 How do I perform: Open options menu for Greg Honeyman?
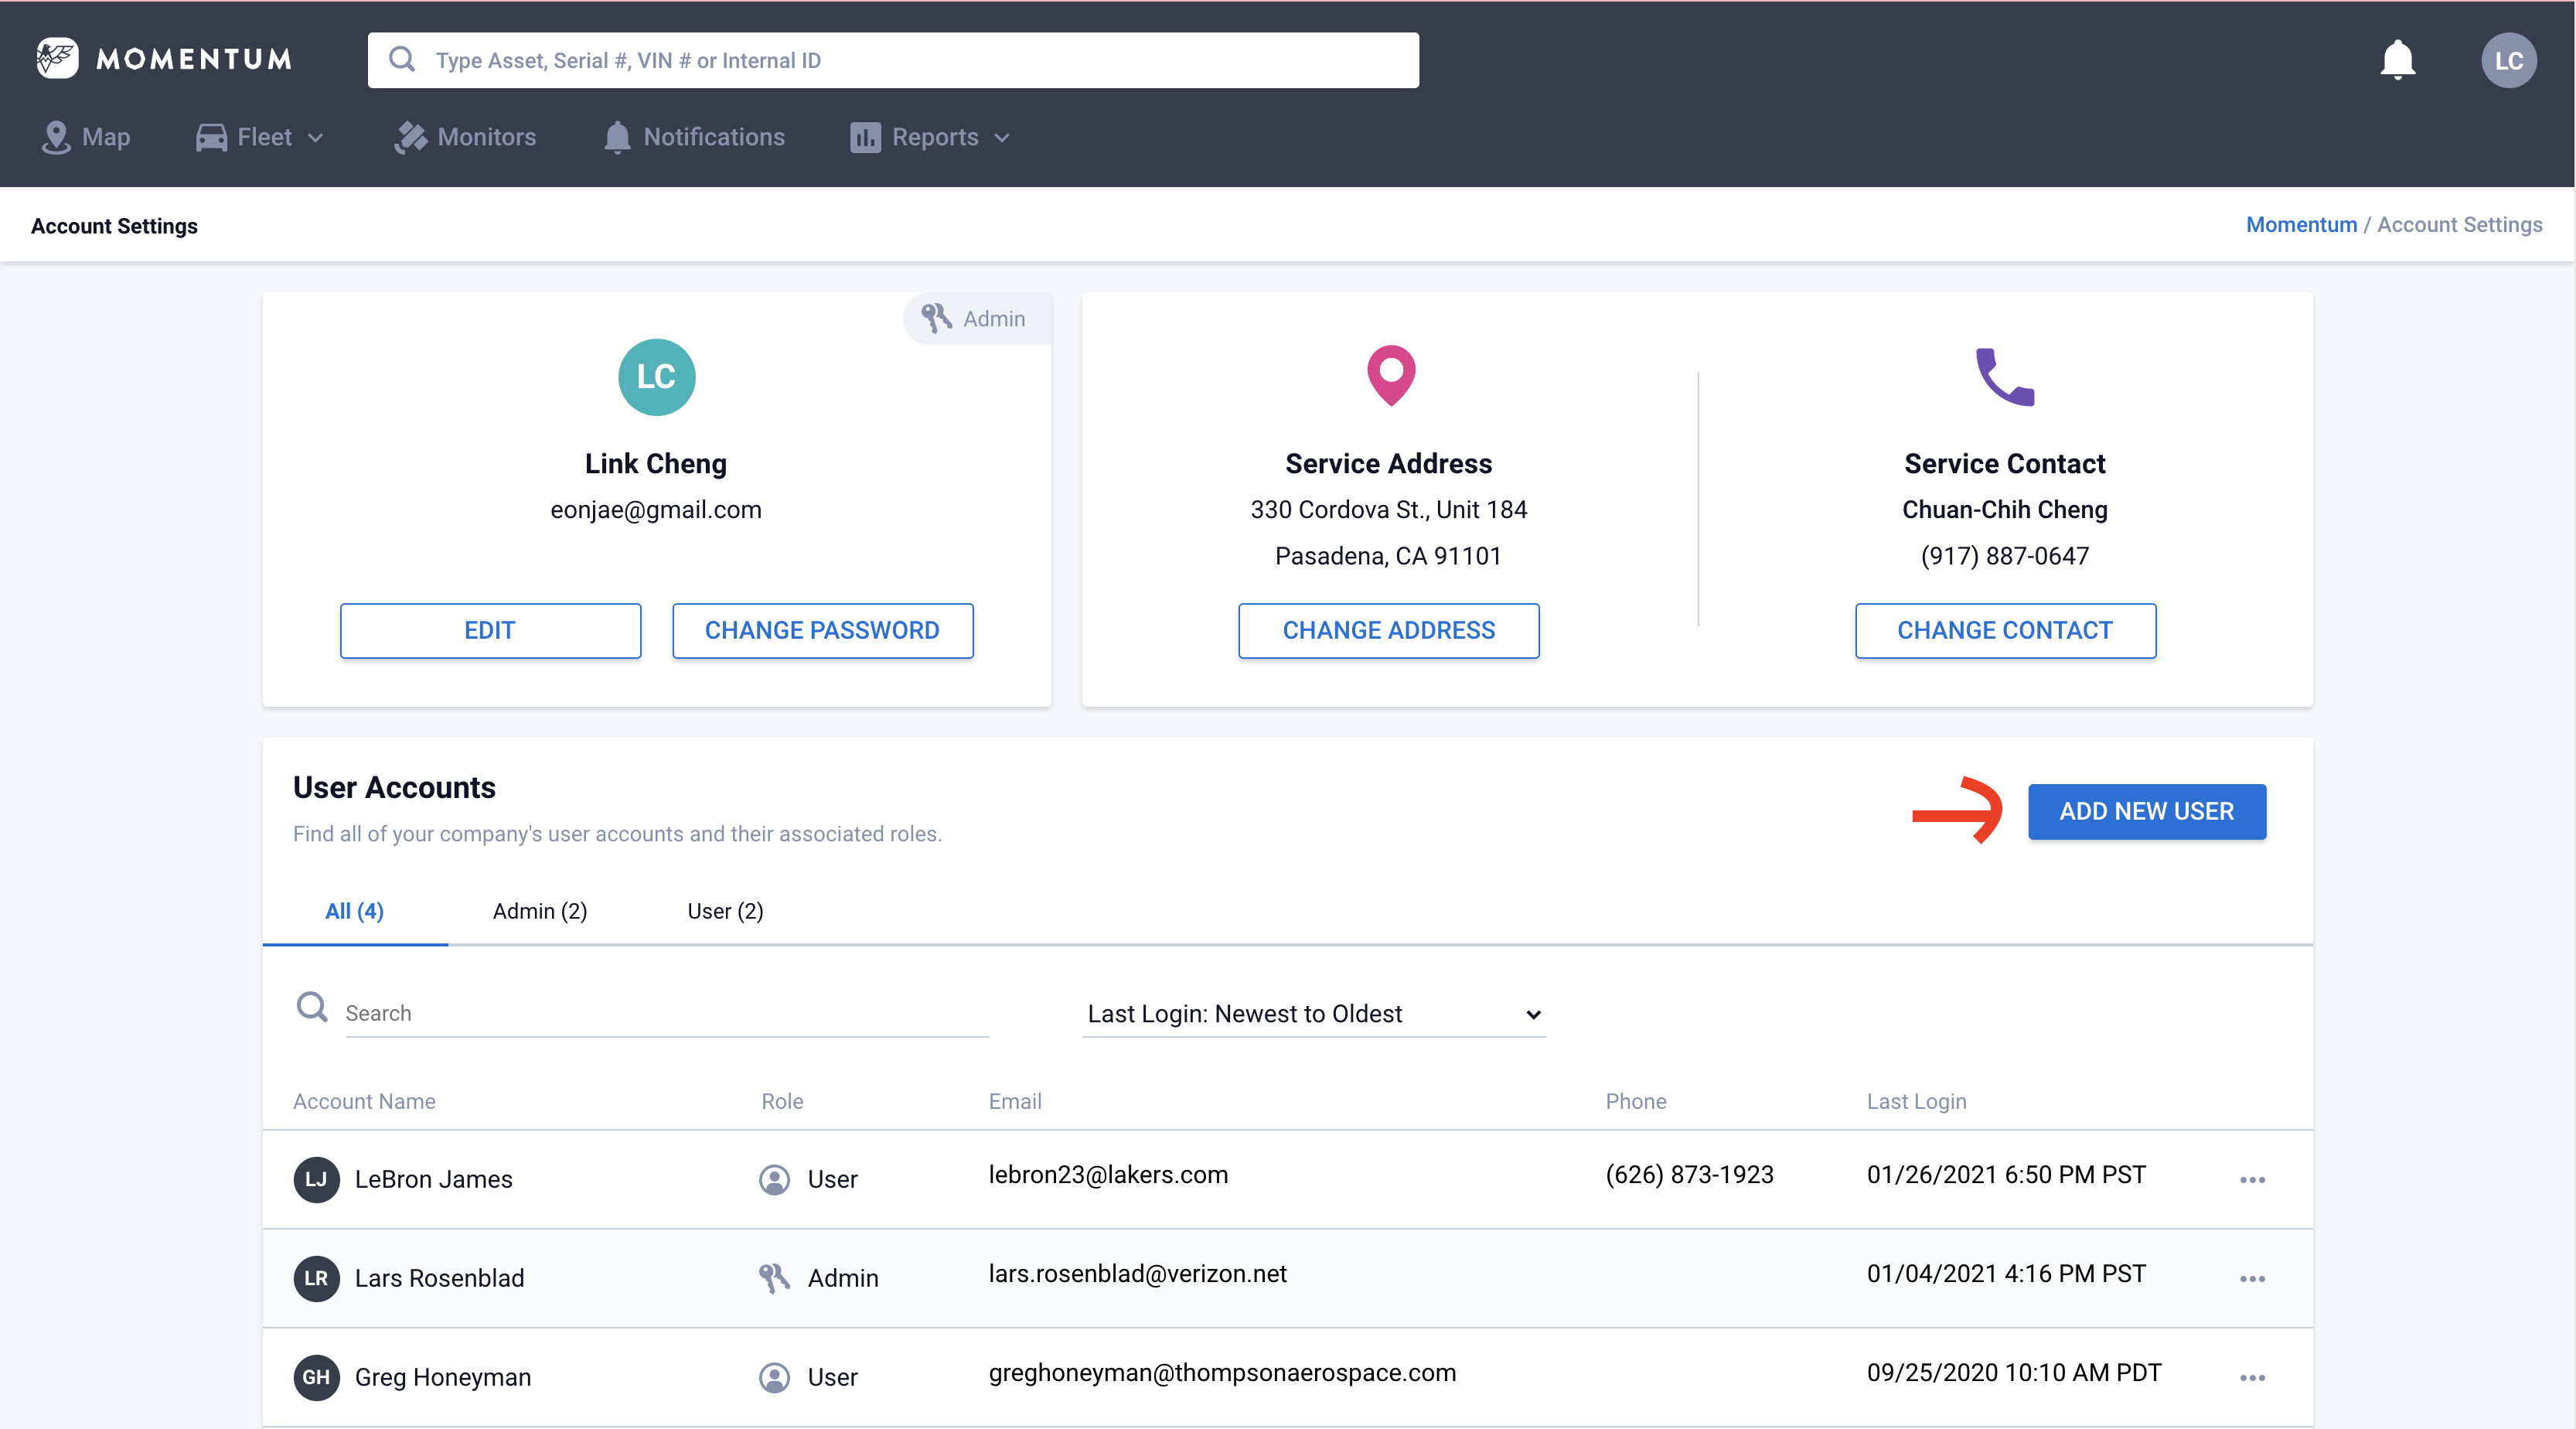click(x=2252, y=1378)
